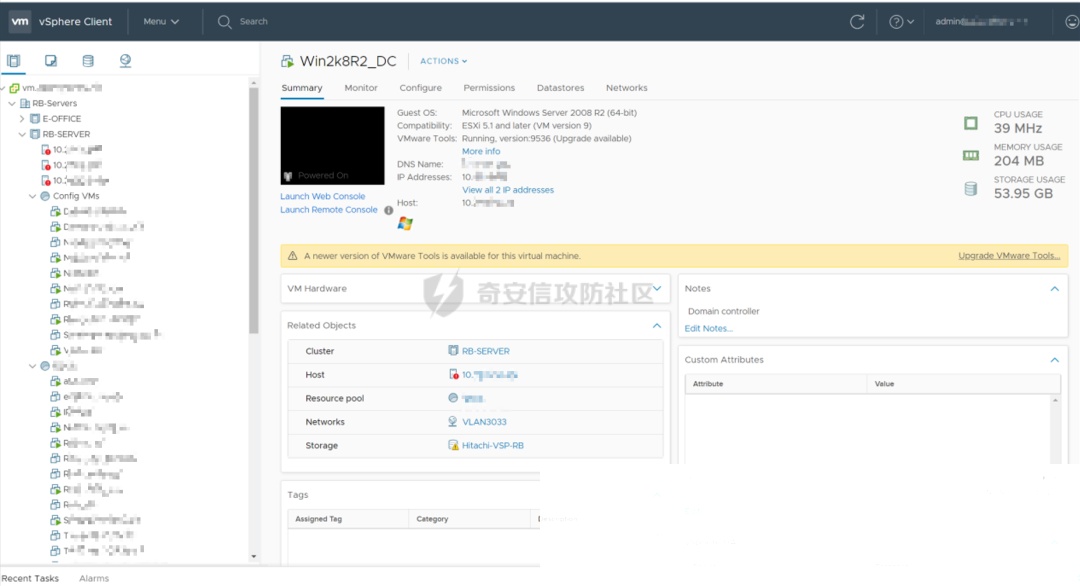
Task: Click the Remote Console info icon
Action: click(x=388, y=210)
